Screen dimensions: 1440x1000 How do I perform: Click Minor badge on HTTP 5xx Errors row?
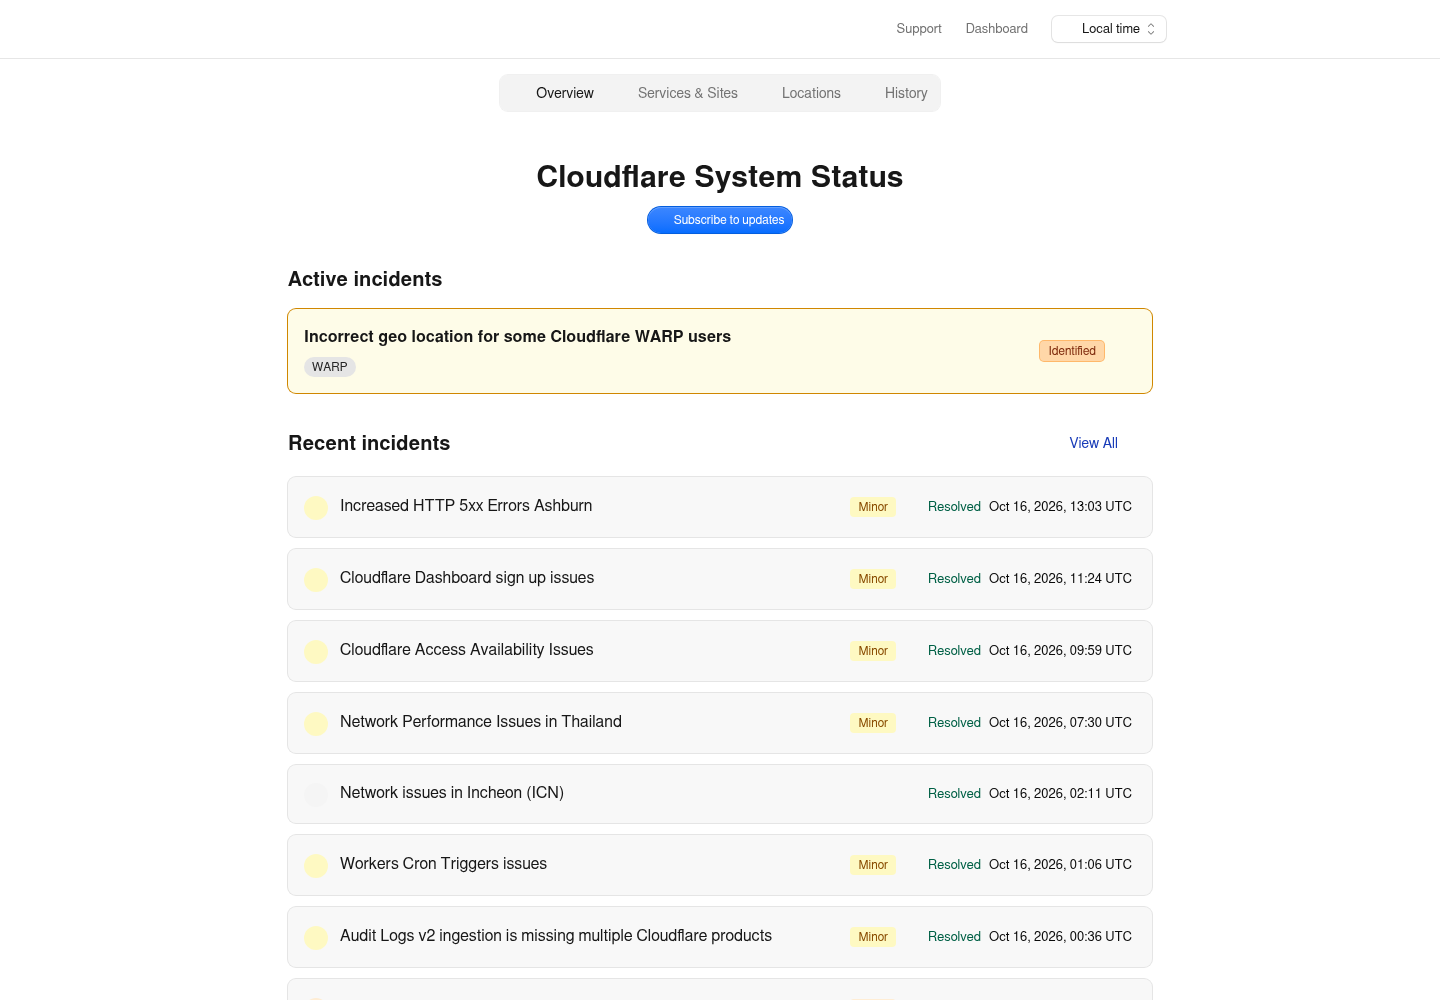point(873,507)
